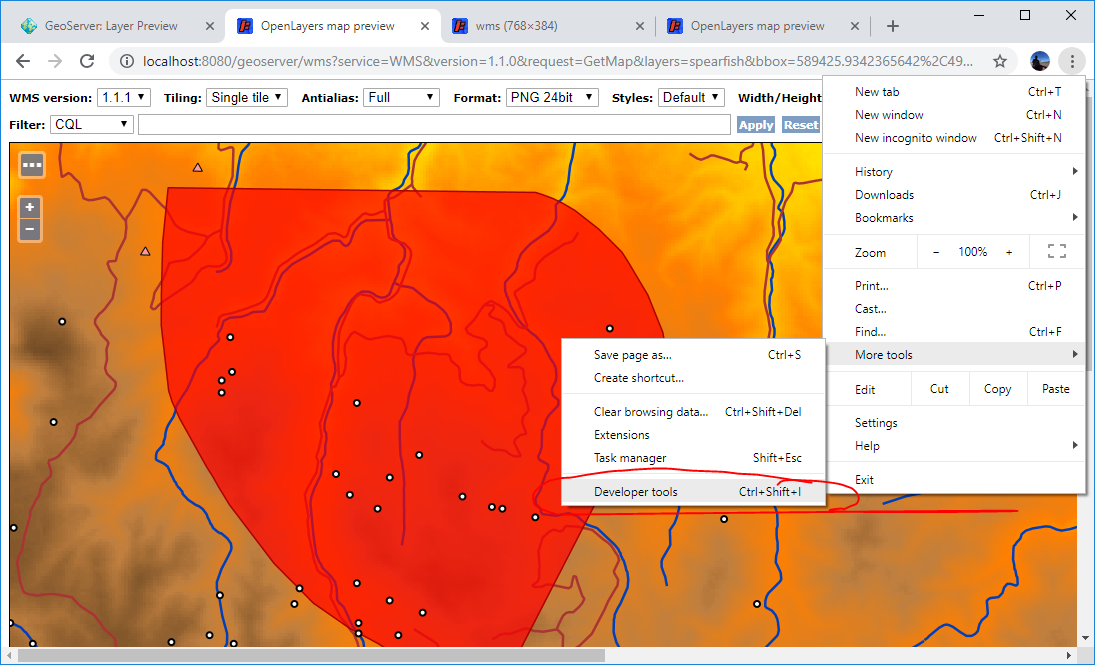Click the Chrome three-dot menu button
The height and width of the screenshot is (665, 1095).
tap(1072, 61)
